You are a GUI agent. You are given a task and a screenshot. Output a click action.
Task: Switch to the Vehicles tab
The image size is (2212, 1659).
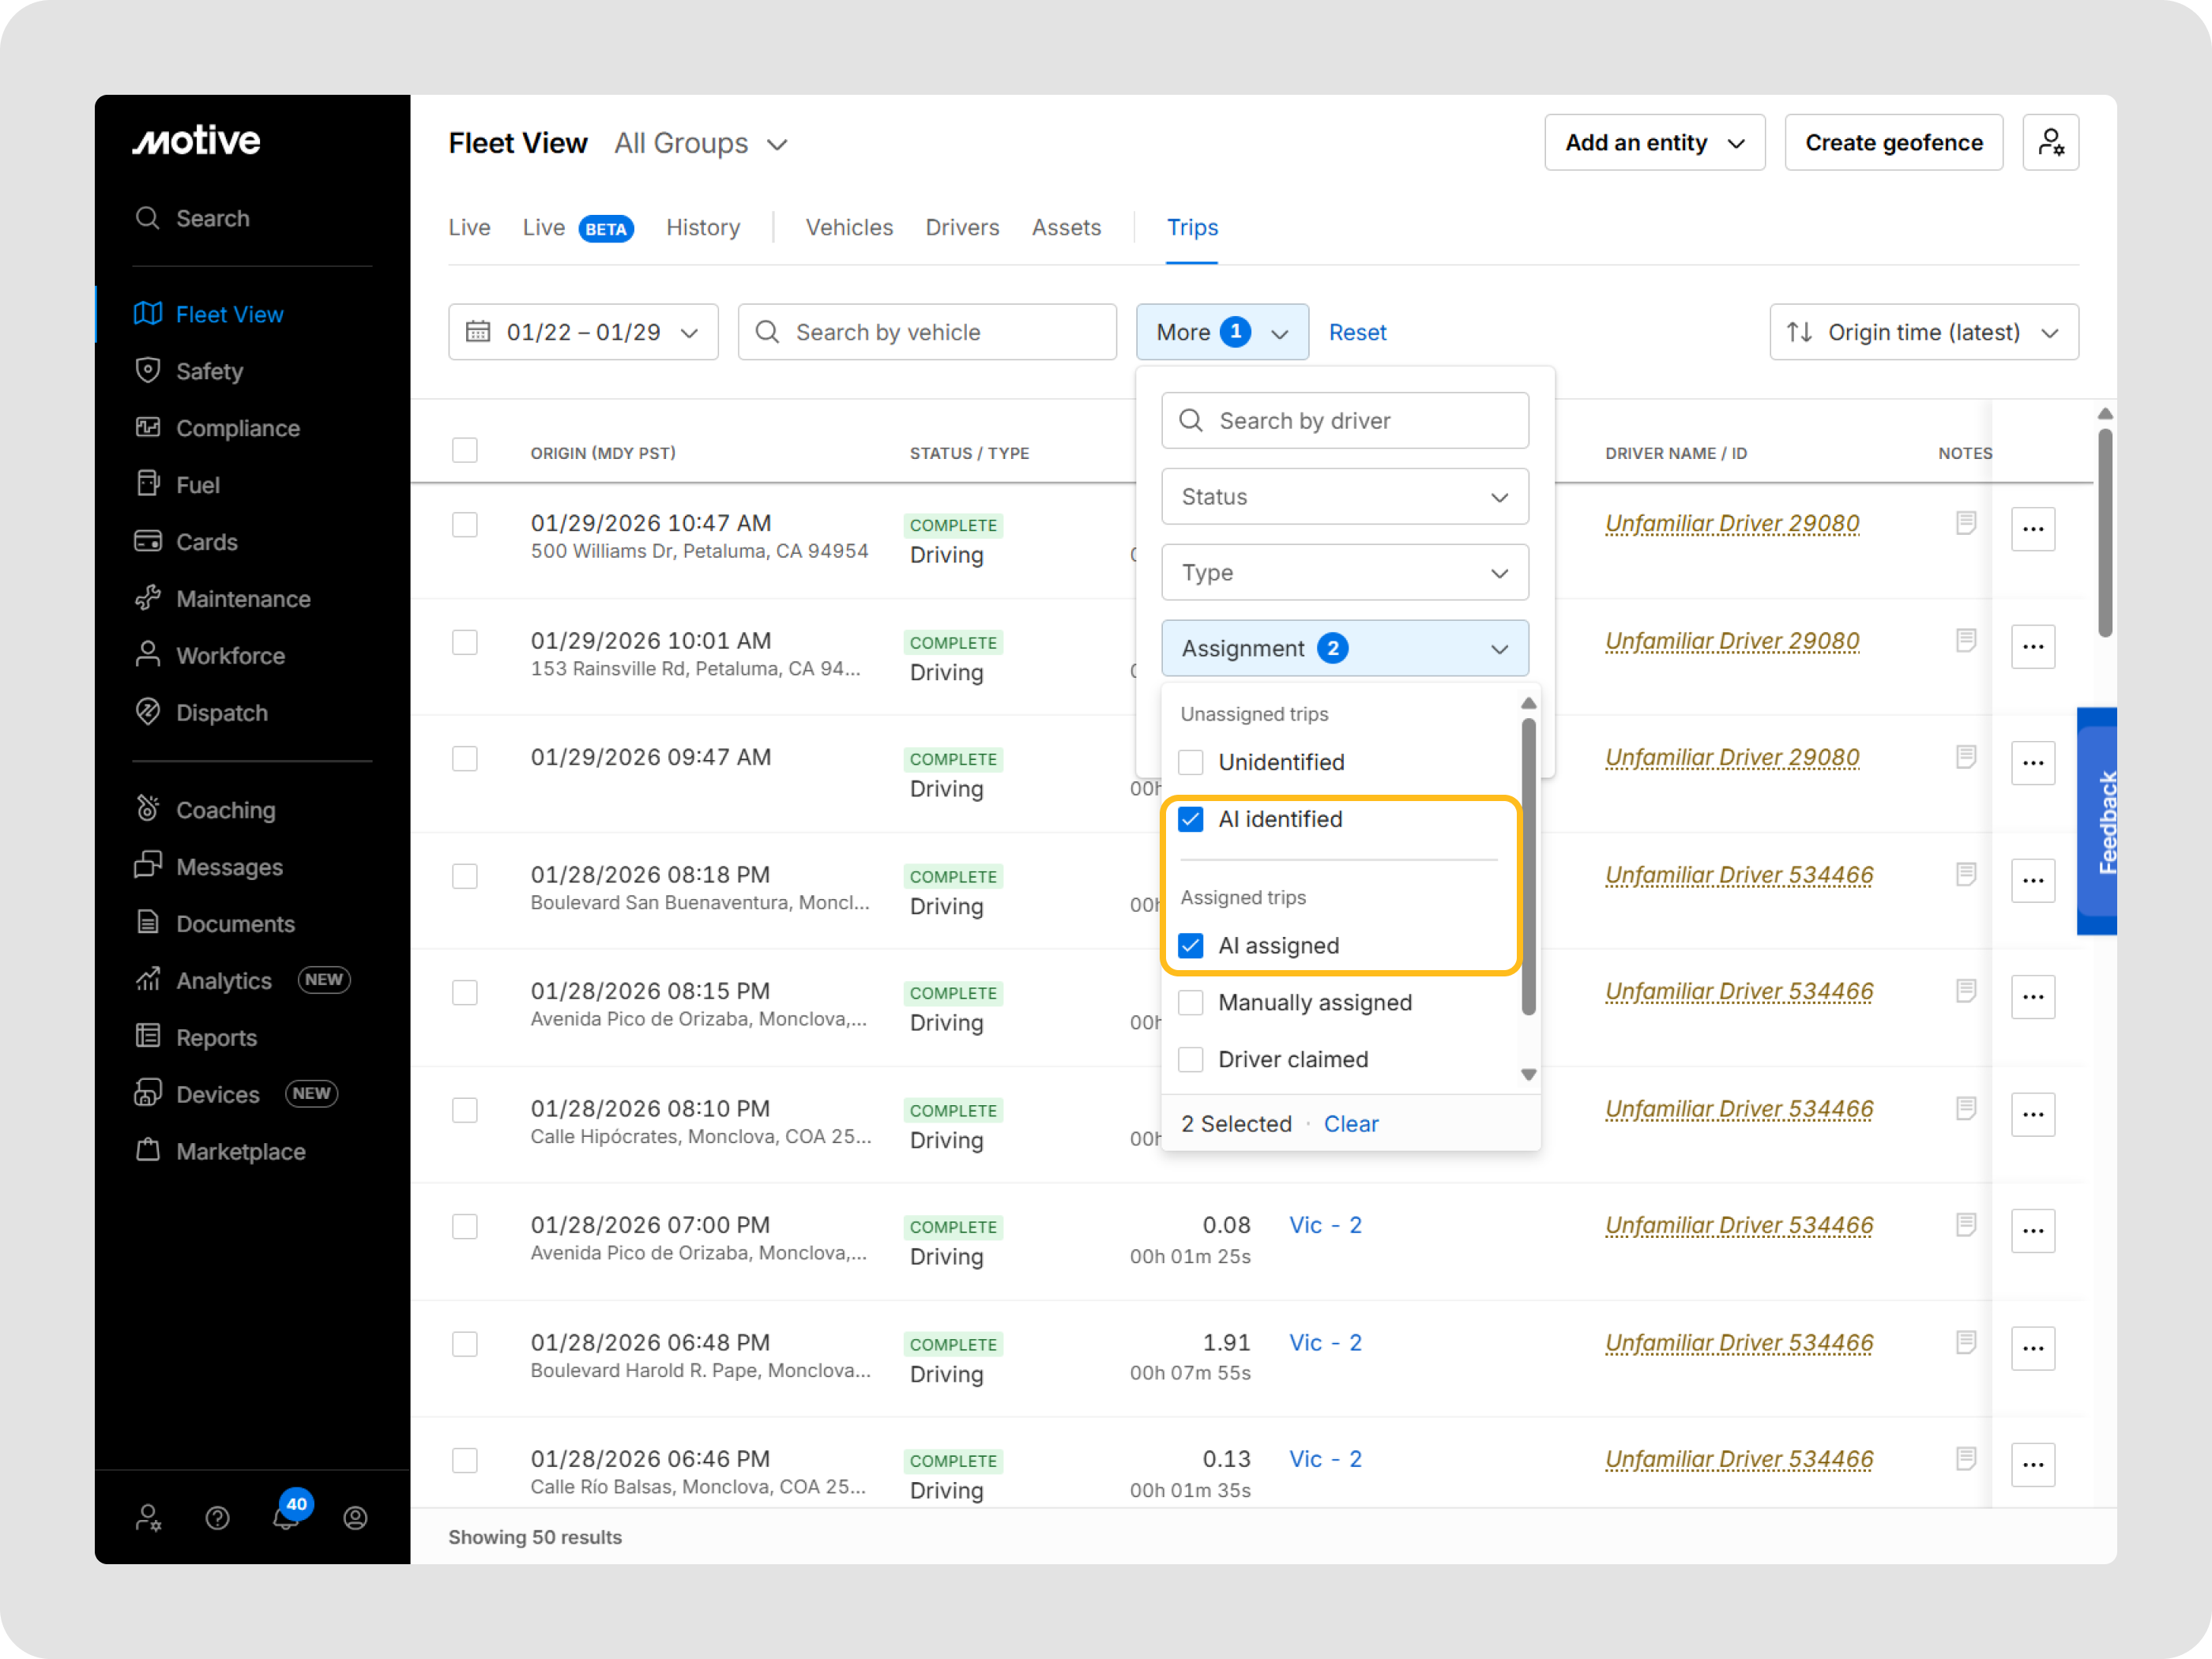[x=849, y=228]
